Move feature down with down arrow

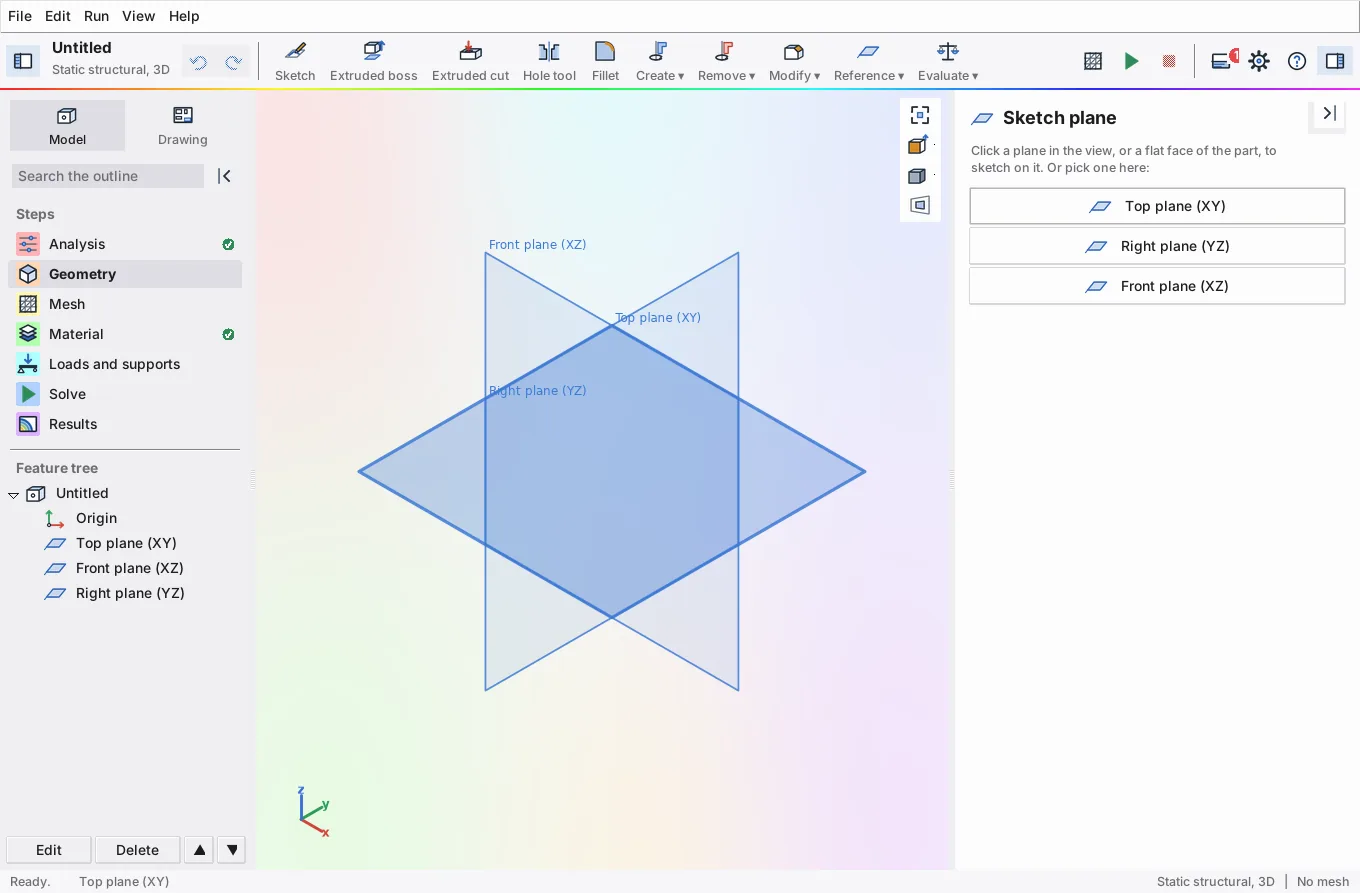click(232, 850)
